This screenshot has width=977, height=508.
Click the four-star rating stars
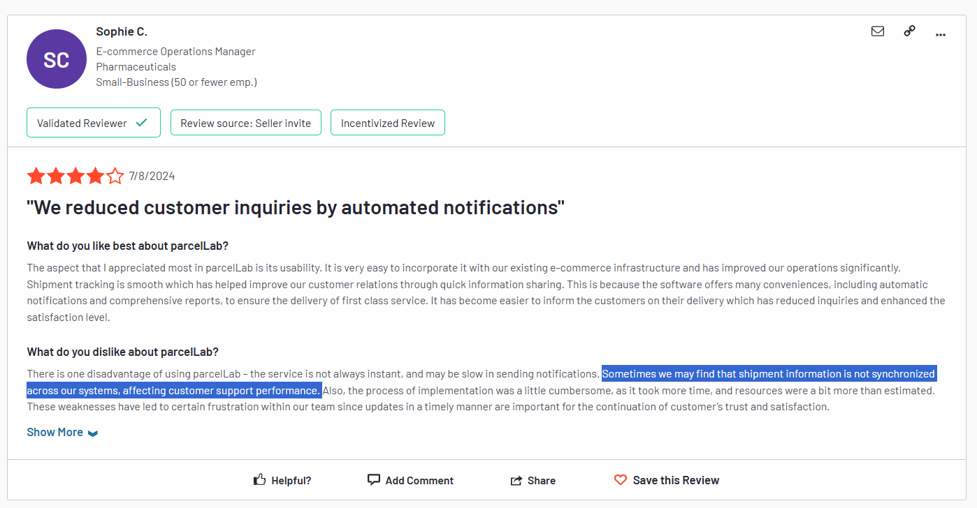click(75, 176)
